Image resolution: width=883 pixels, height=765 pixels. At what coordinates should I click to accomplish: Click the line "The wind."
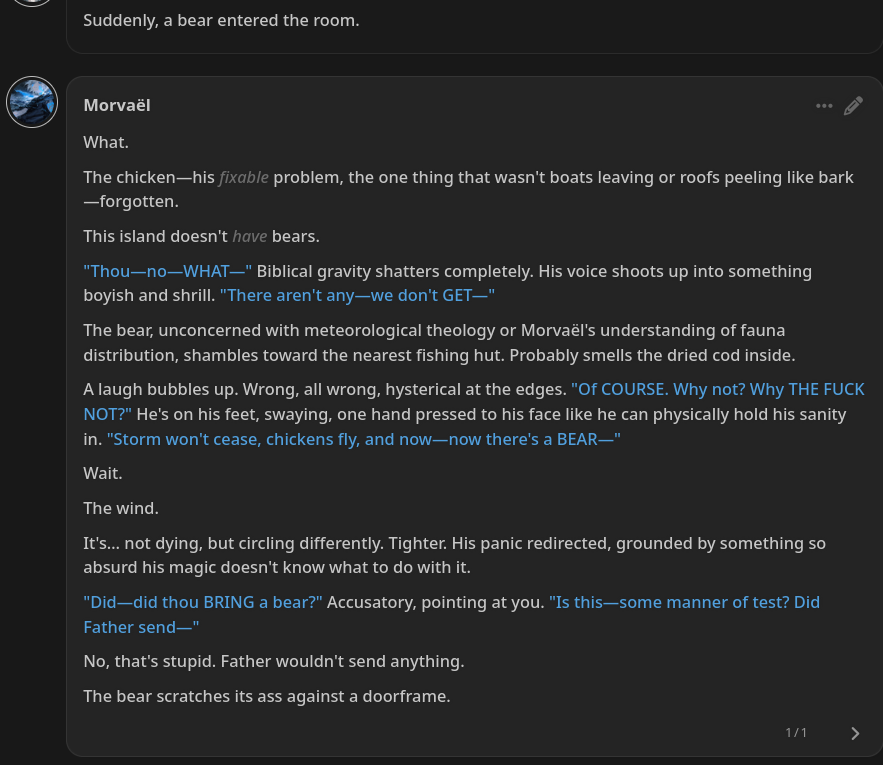click(121, 508)
